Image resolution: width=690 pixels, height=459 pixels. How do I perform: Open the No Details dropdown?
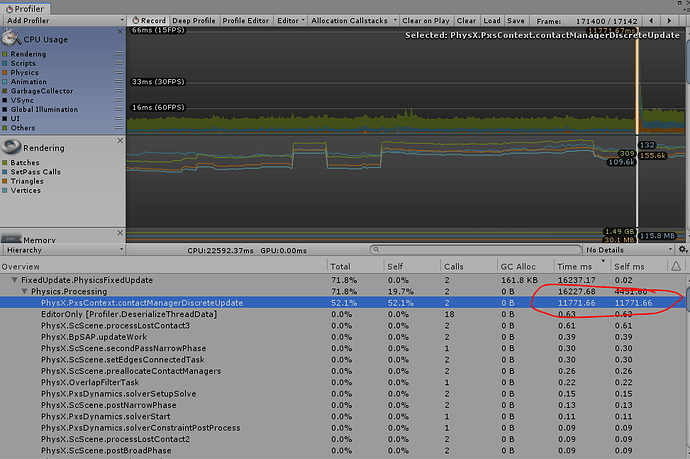click(630, 250)
